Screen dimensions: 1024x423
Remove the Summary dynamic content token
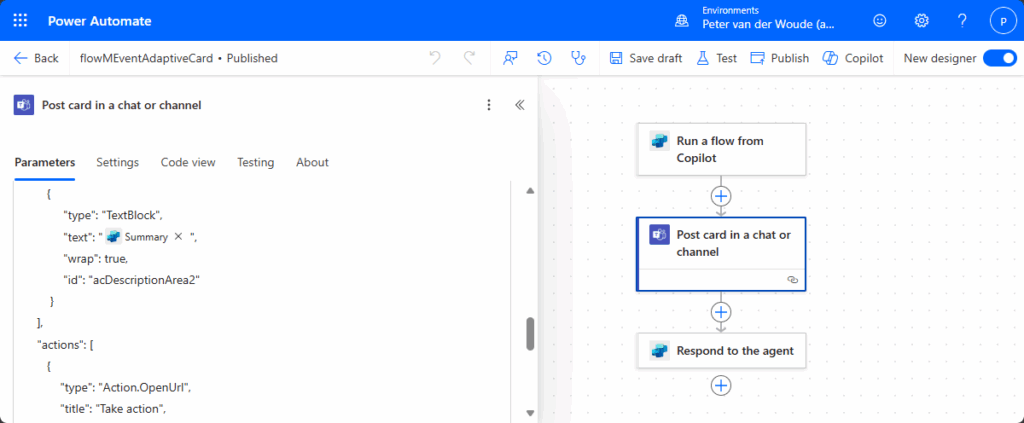[x=178, y=237]
